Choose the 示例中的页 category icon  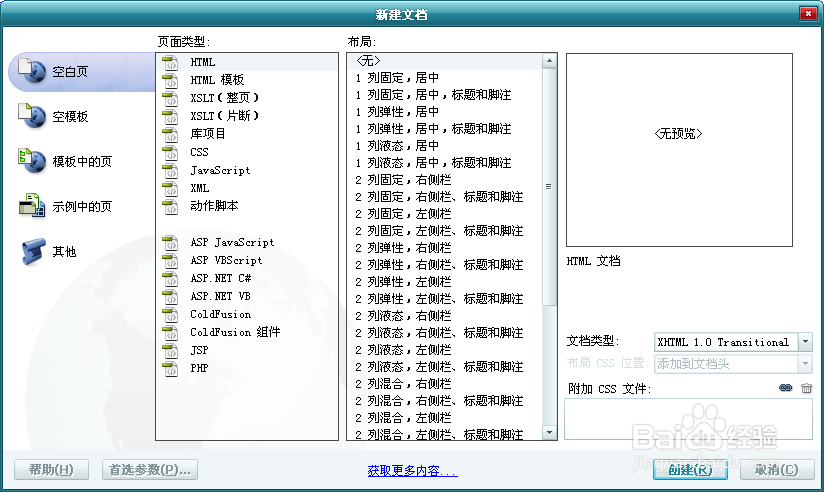click(x=32, y=206)
